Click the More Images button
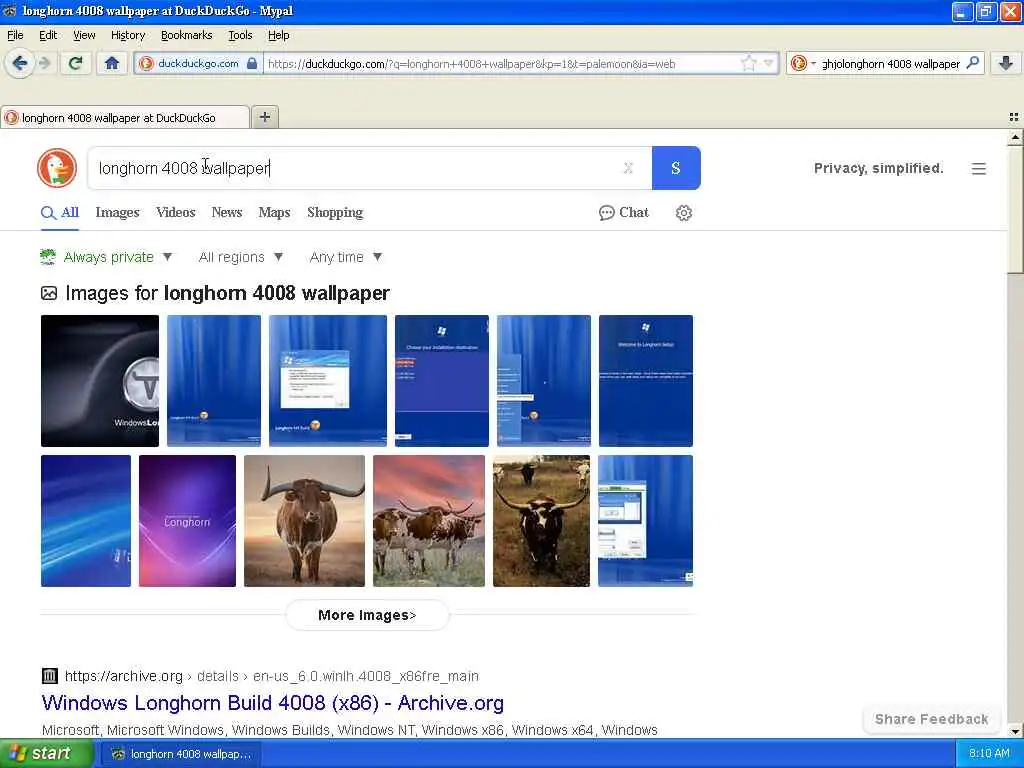Image resolution: width=1024 pixels, height=768 pixels. point(367,615)
